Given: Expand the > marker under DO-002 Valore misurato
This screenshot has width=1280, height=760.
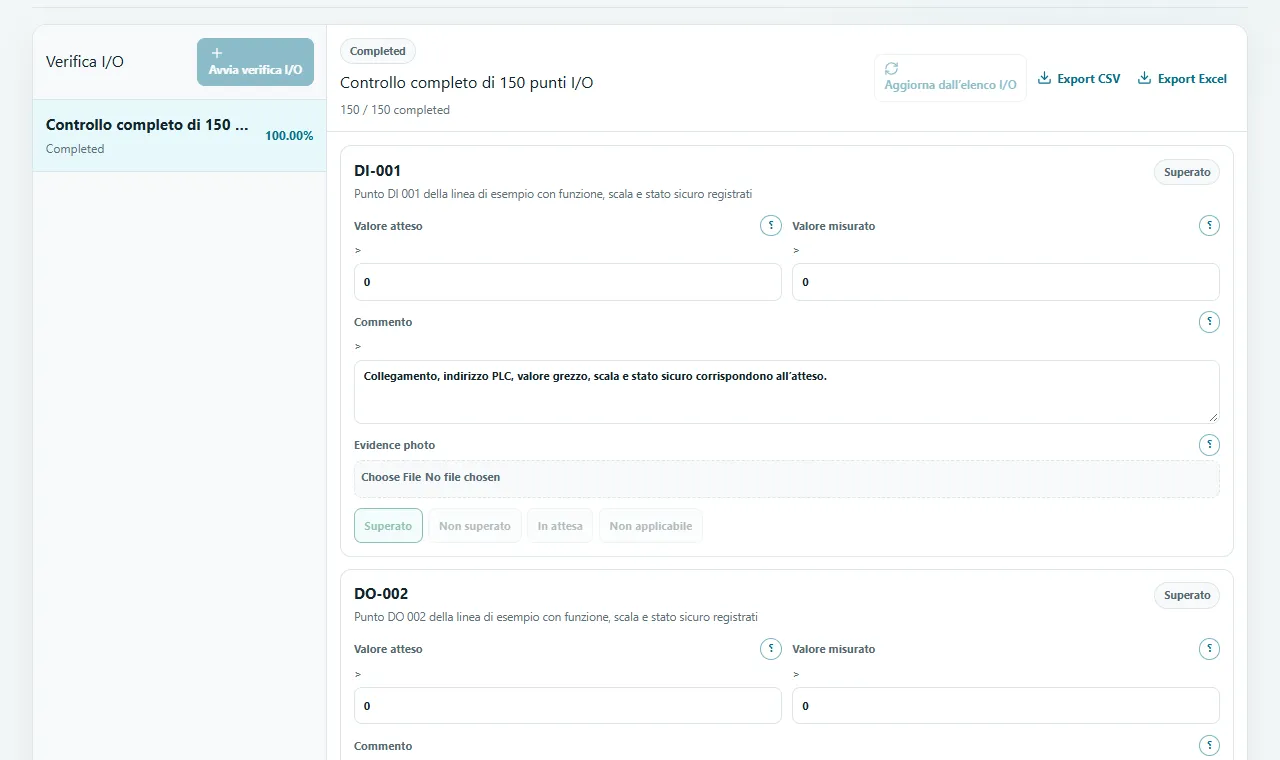Looking at the screenshot, I should [795, 674].
